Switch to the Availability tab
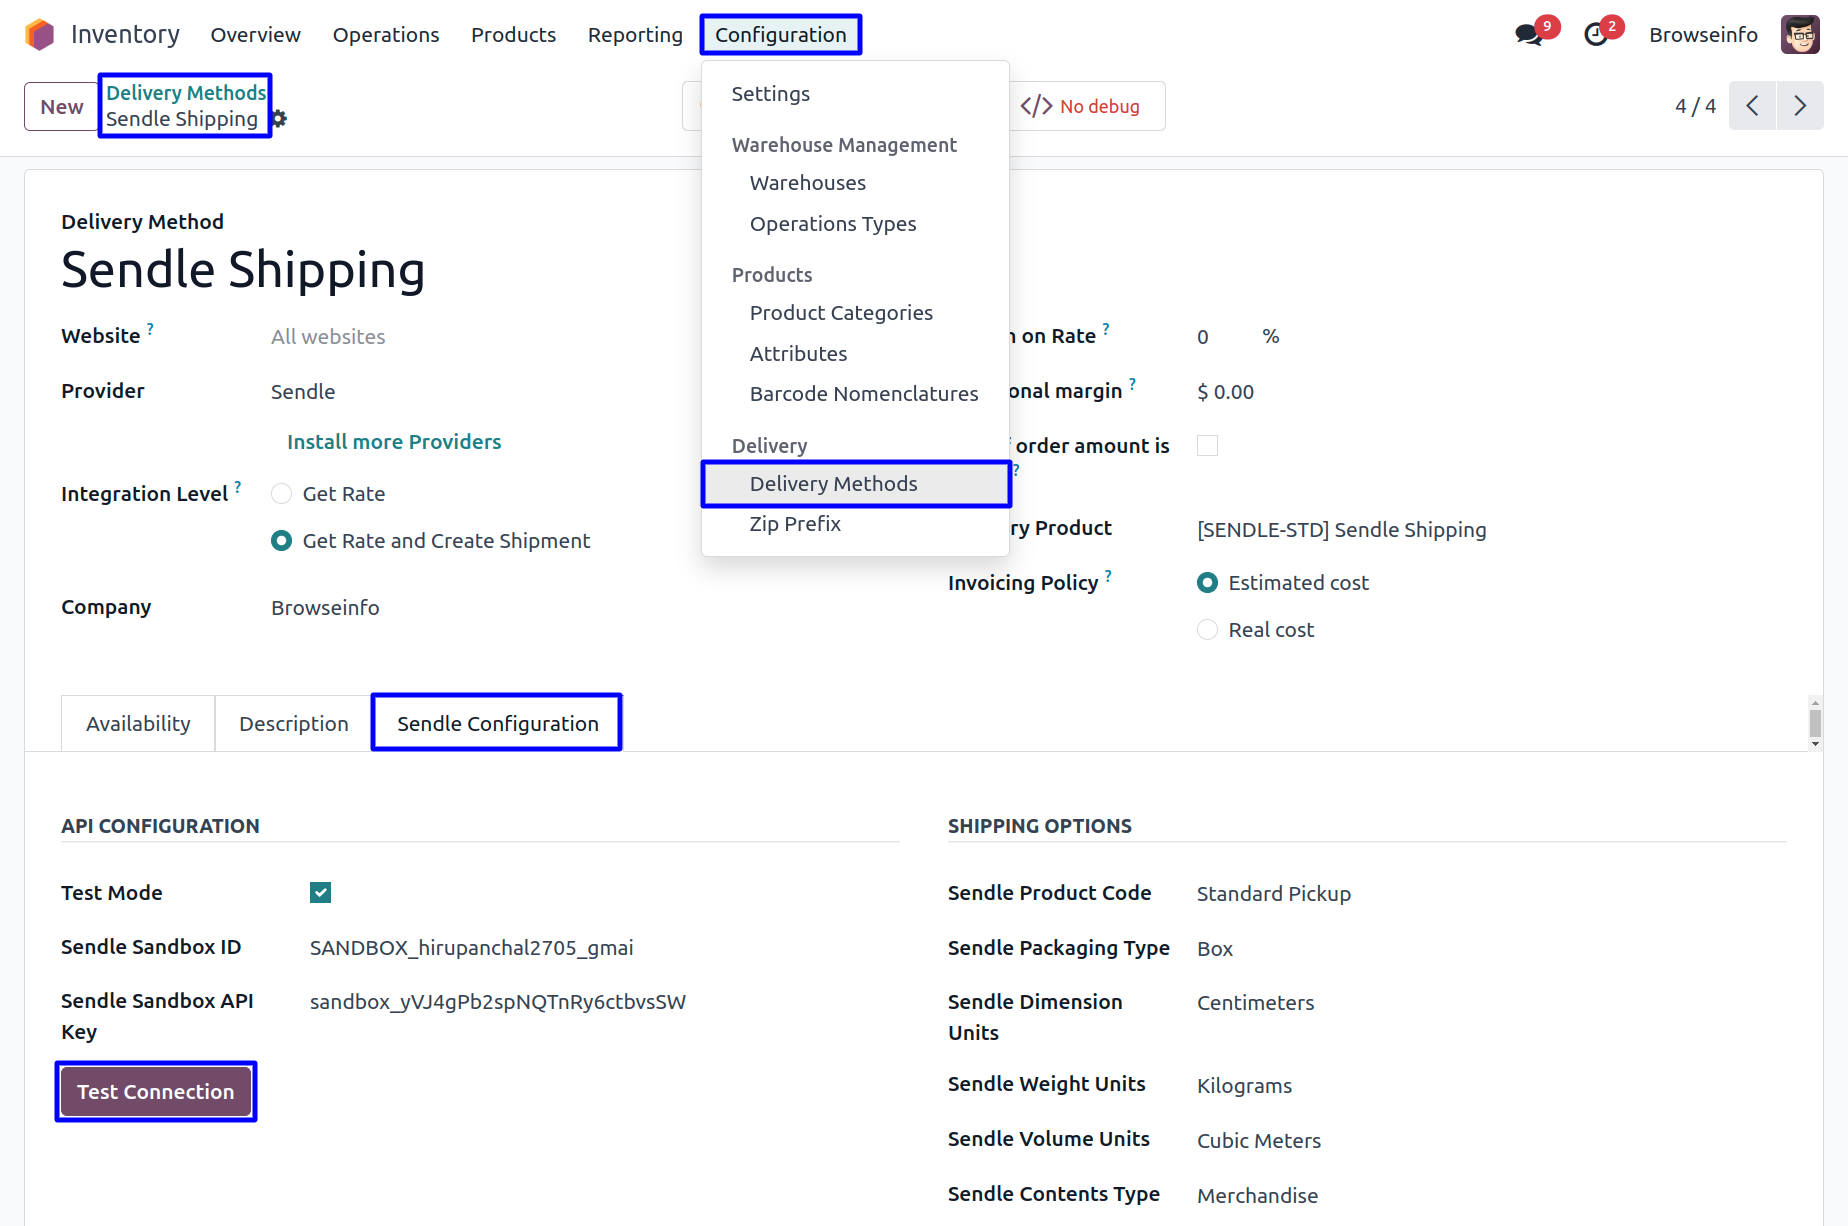This screenshot has width=1848, height=1226. (138, 724)
